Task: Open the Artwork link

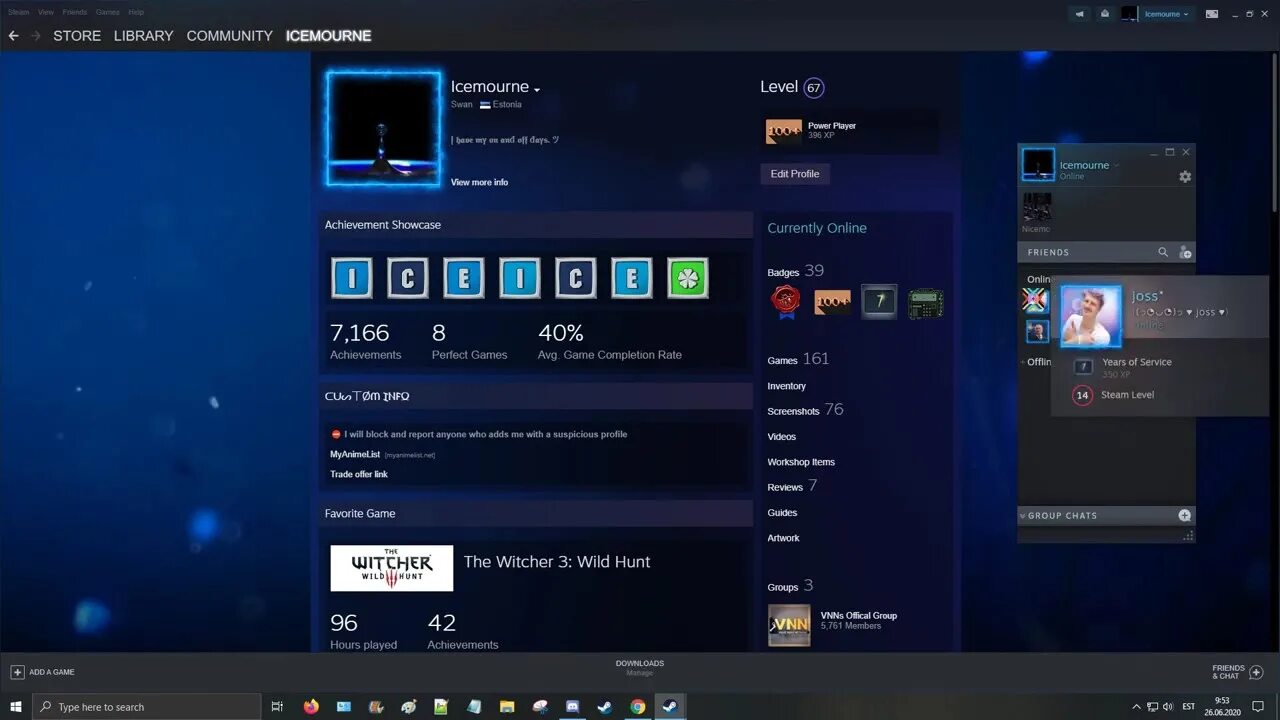Action: (x=783, y=538)
